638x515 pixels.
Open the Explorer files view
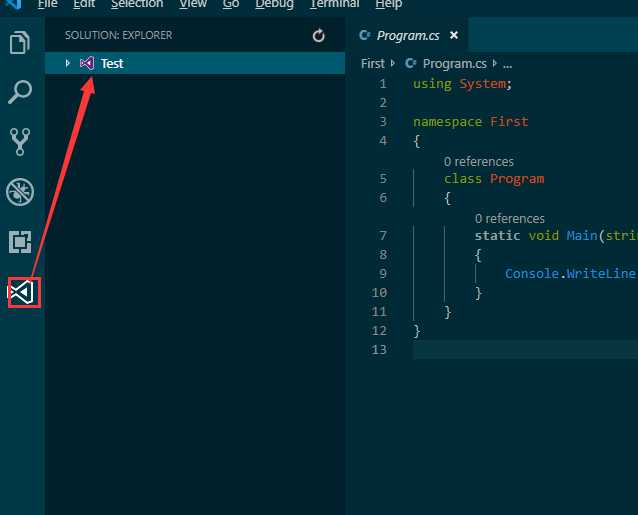click(20, 42)
